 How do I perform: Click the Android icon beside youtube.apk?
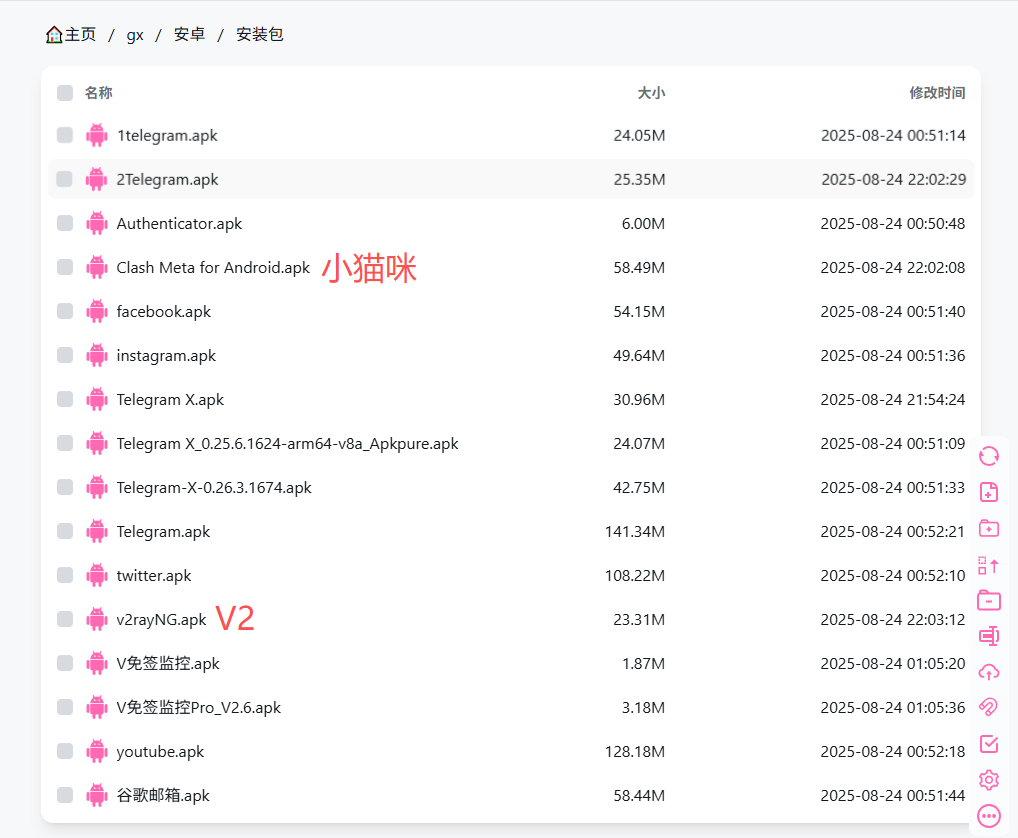pos(97,752)
